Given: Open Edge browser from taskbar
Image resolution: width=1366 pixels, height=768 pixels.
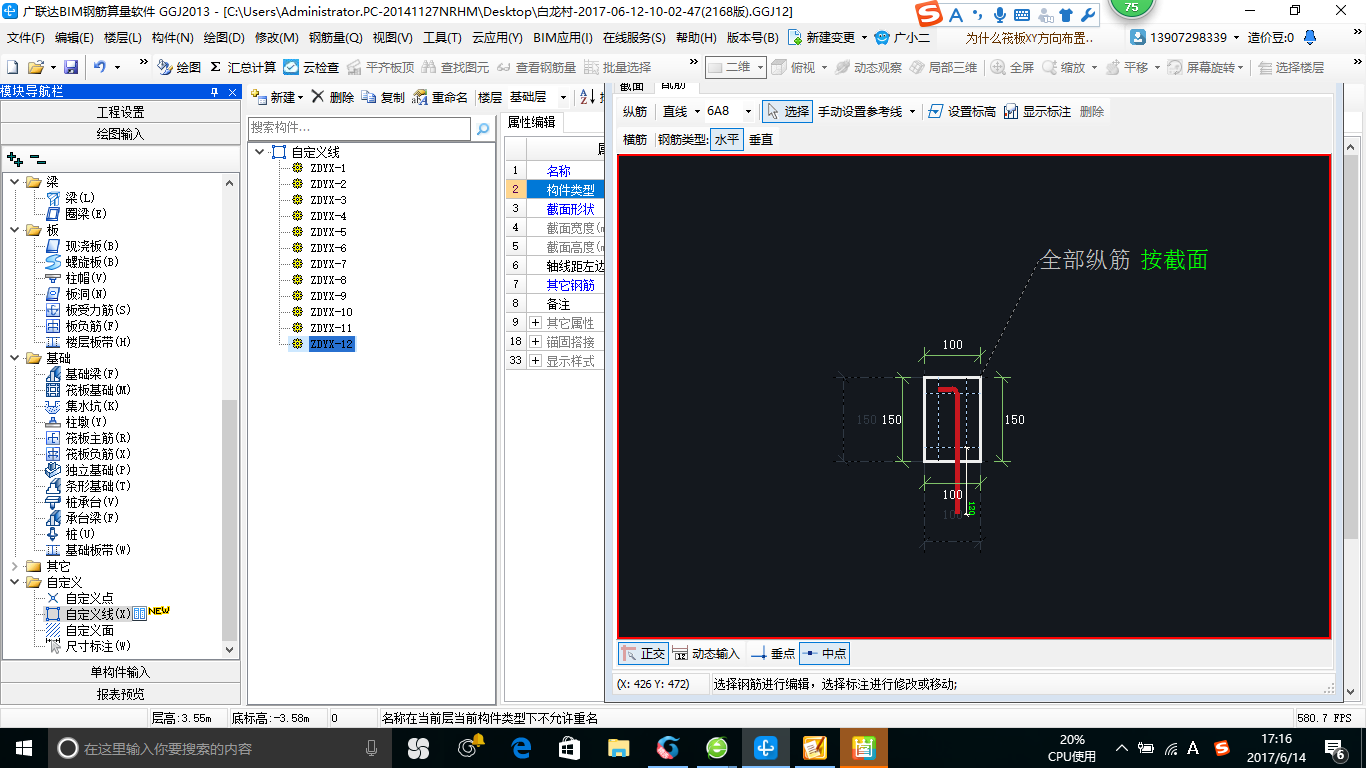Looking at the screenshot, I should (x=521, y=748).
